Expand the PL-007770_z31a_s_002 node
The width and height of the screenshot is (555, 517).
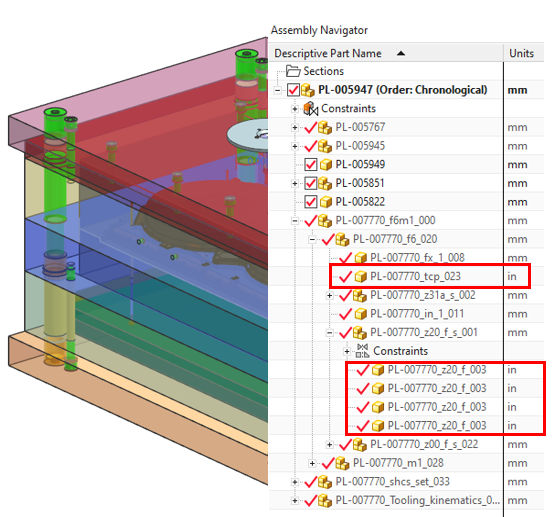pos(330,295)
